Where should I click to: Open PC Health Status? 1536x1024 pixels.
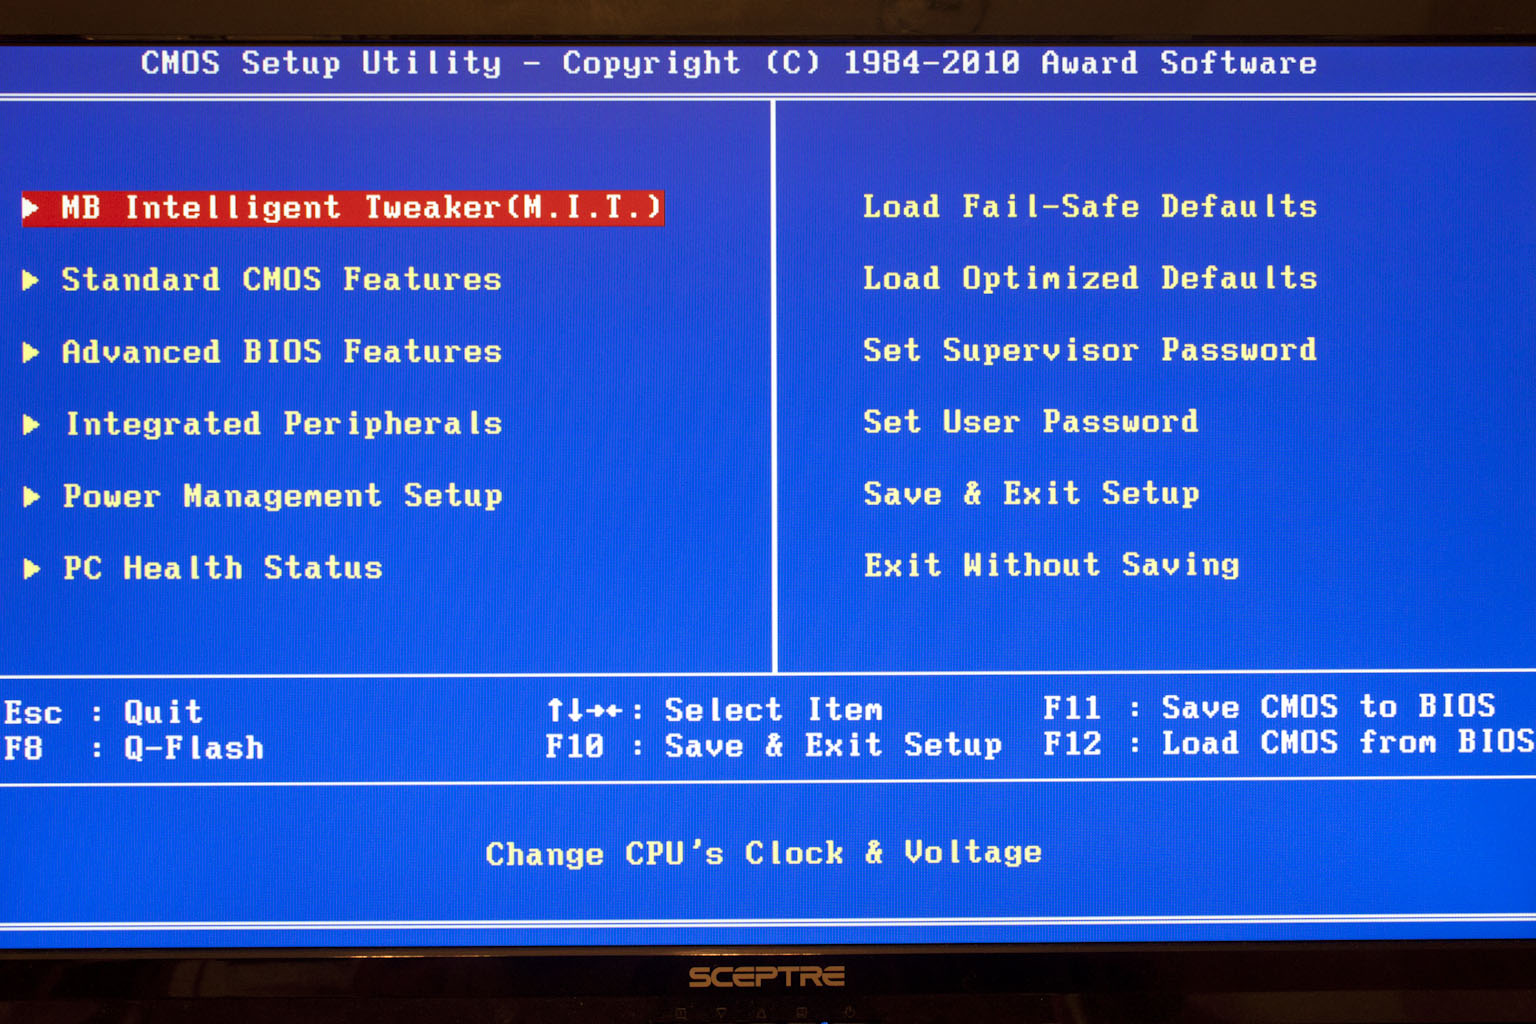(x=222, y=567)
